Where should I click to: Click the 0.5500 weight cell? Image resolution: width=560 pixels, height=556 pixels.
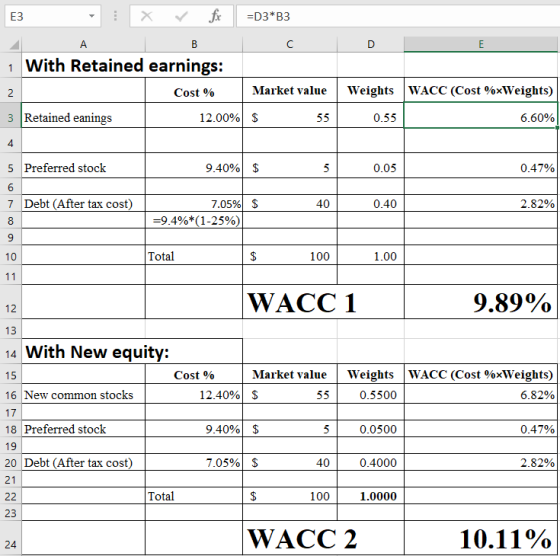[371, 394]
